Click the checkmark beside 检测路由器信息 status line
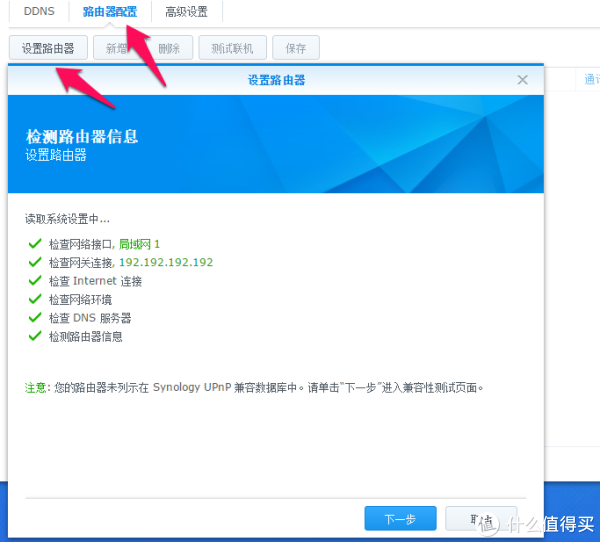The height and width of the screenshot is (542, 600). [35, 337]
